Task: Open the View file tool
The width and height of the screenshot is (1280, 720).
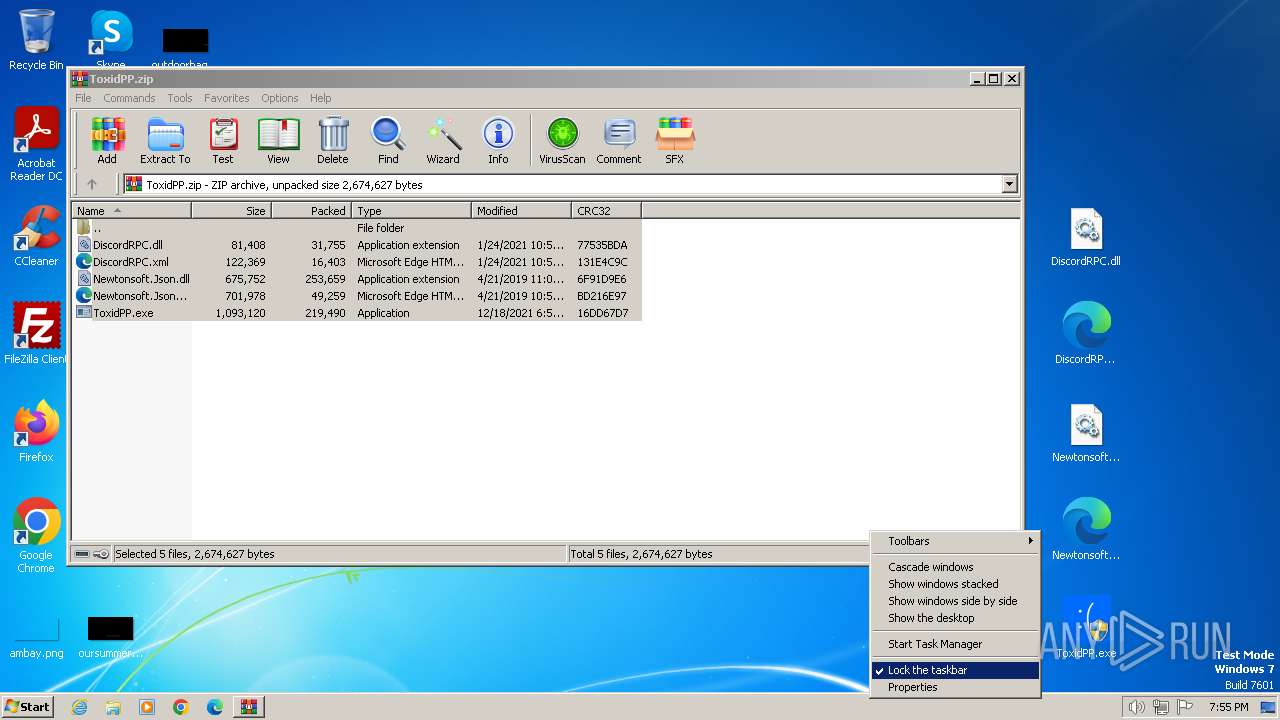Action: pyautogui.click(x=278, y=140)
